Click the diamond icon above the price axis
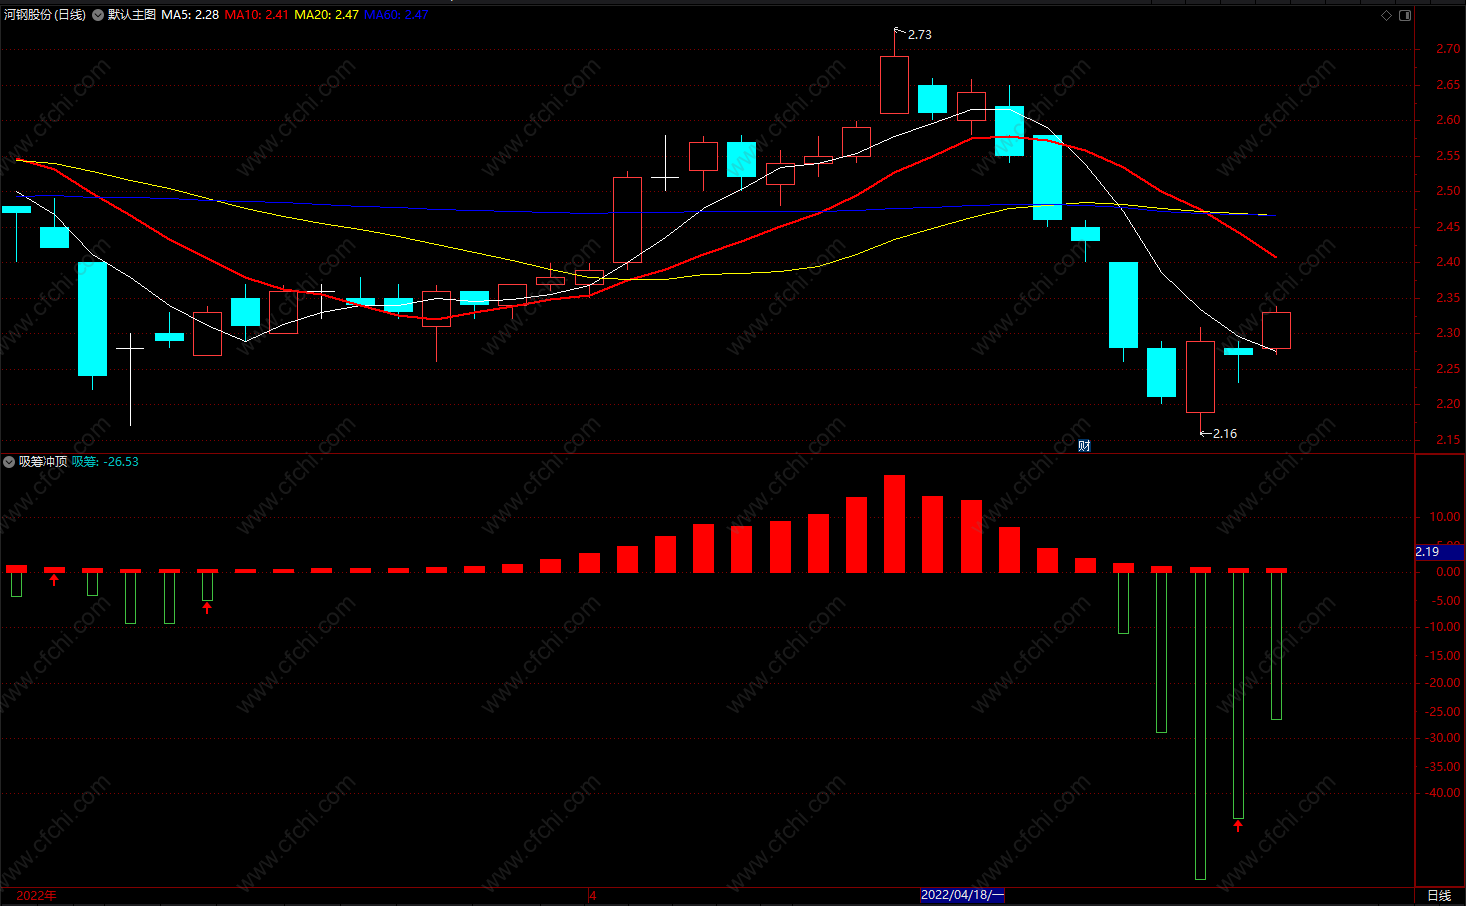This screenshot has width=1466, height=906. 1386,15
